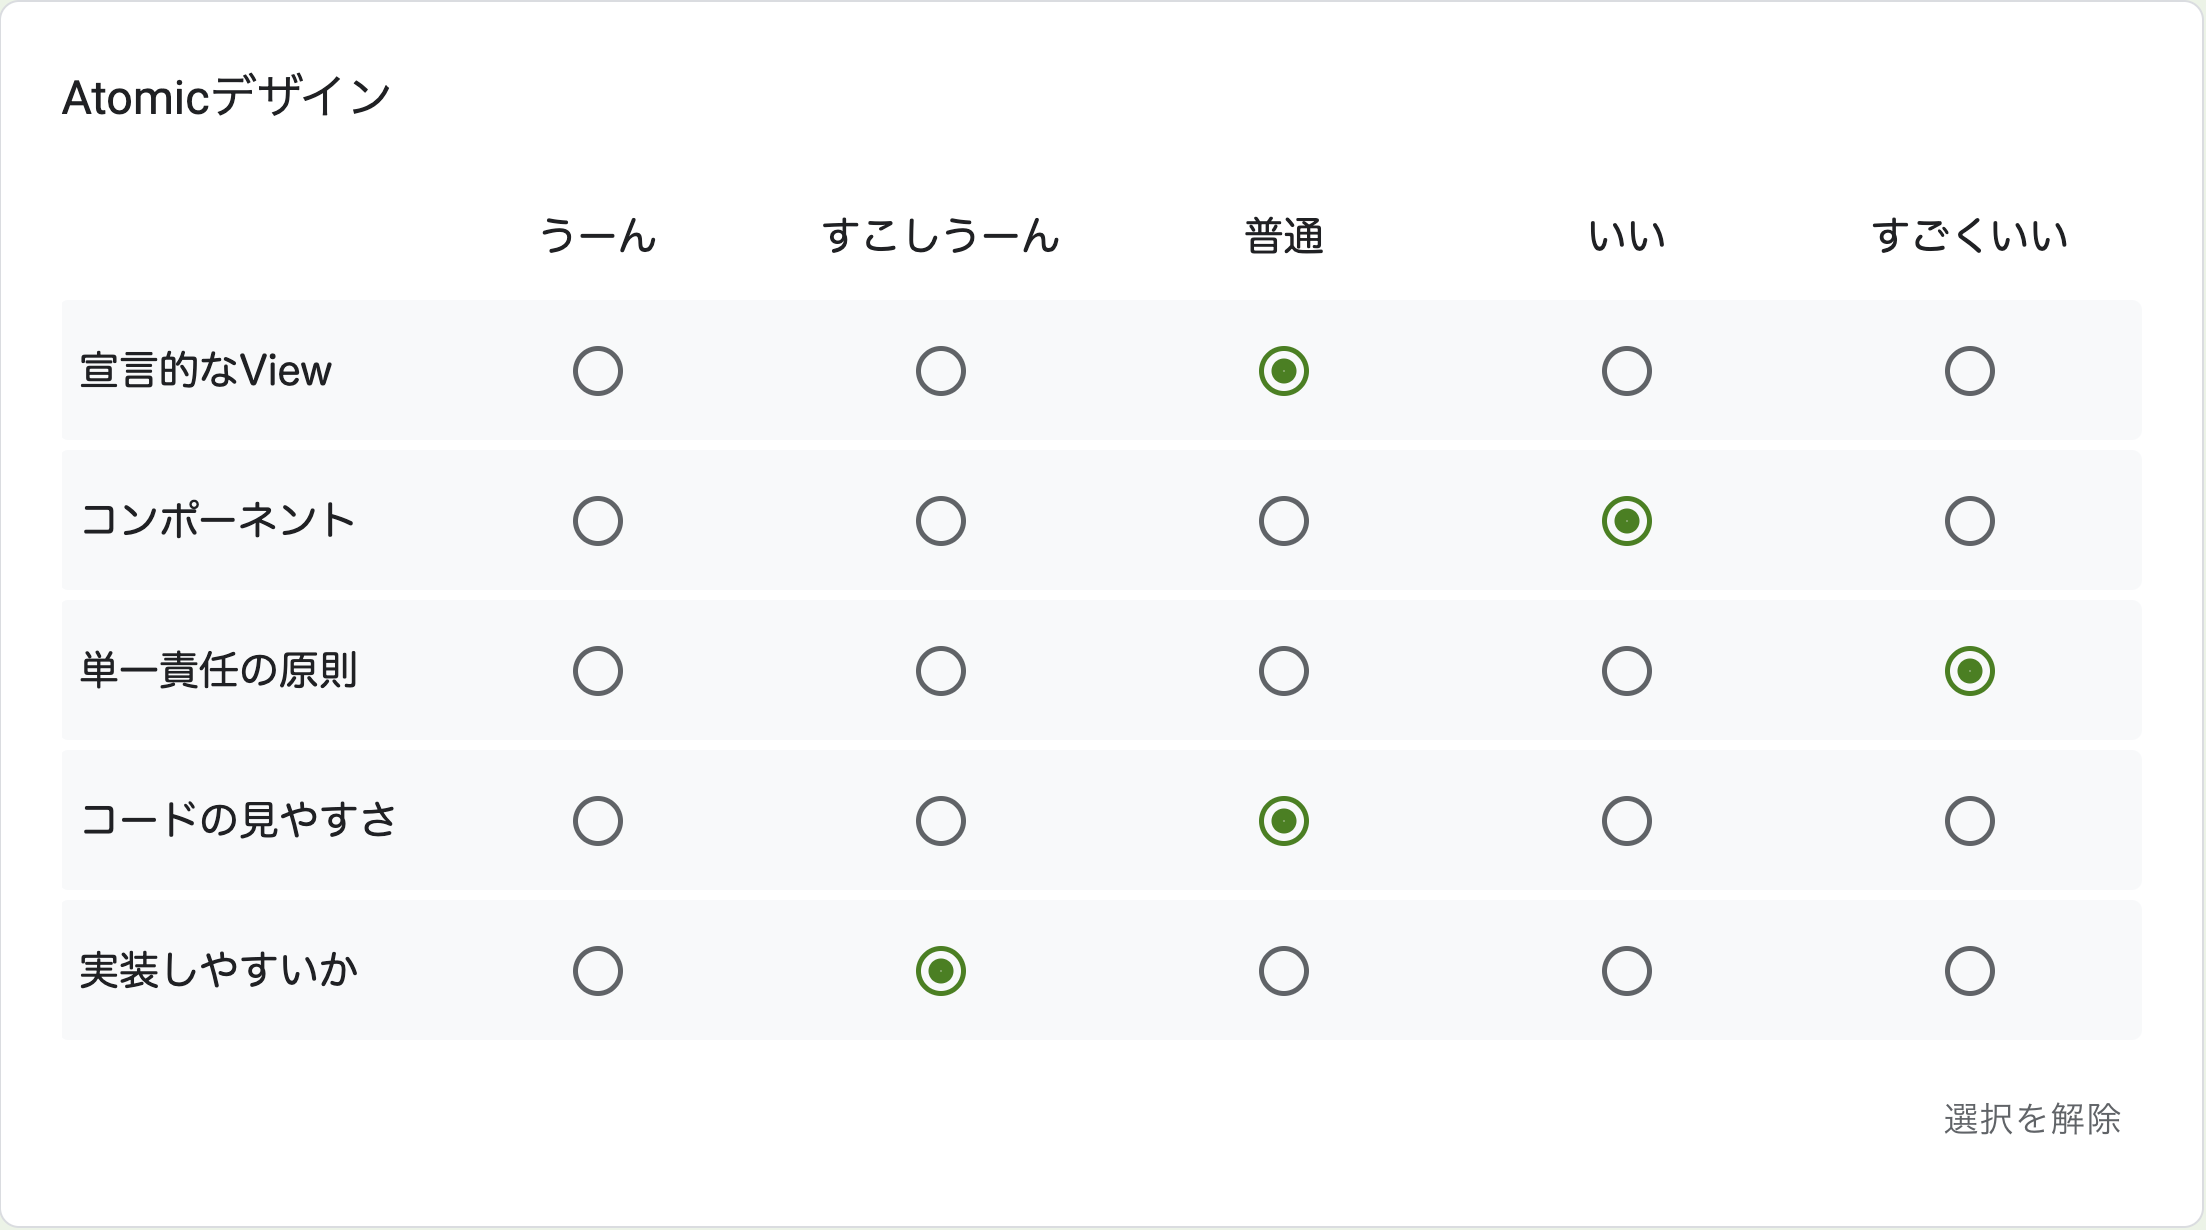Click the selected すこしうーん radio for 実装しやすいか
Viewport: 2206px width, 1230px height.
[x=940, y=970]
